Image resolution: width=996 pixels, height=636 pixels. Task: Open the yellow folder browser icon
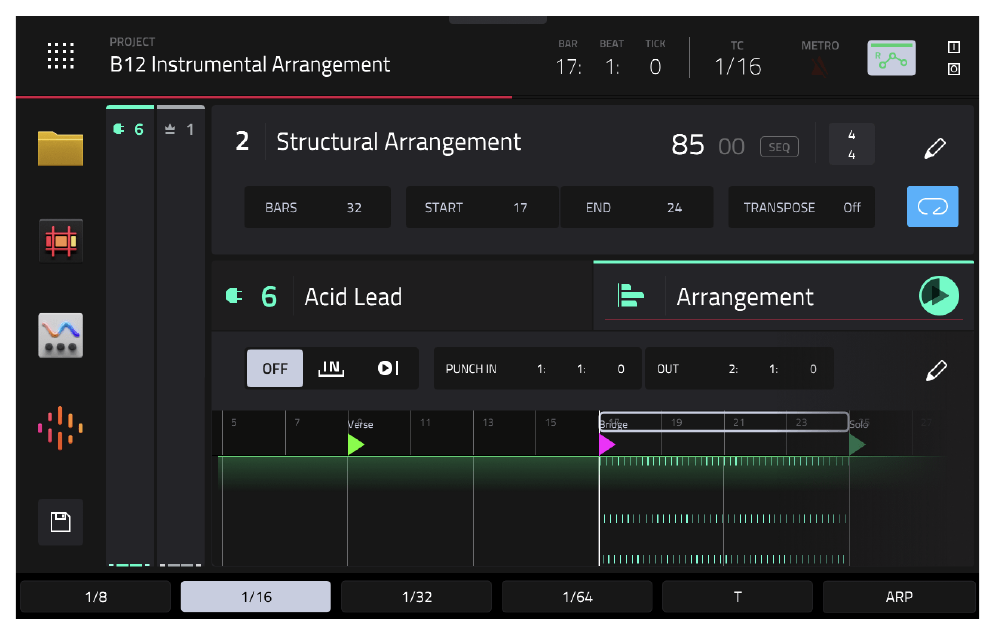coord(60,148)
